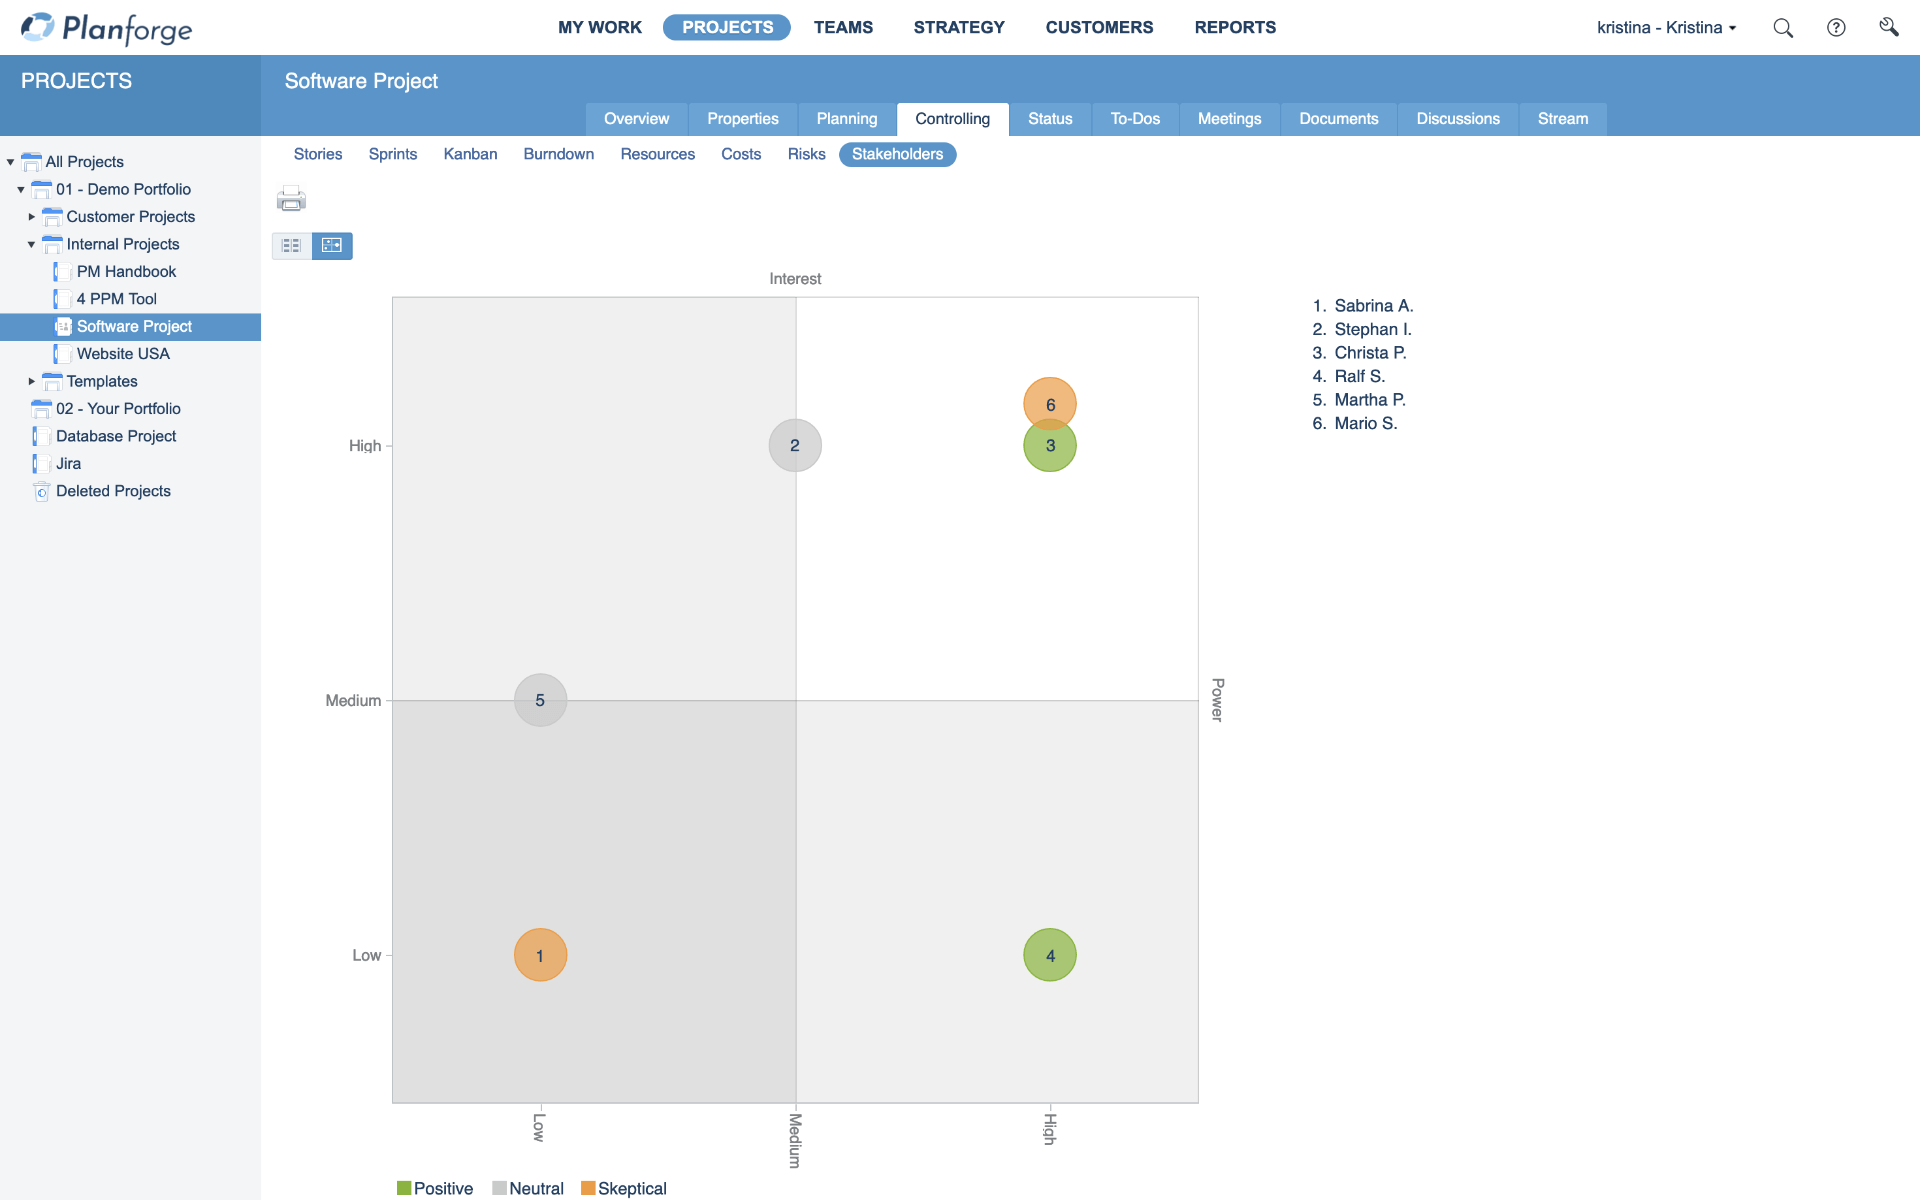Viewport: 1920px width, 1200px height.
Task: Click the gray Neutral legend swatch
Action: (x=499, y=1188)
